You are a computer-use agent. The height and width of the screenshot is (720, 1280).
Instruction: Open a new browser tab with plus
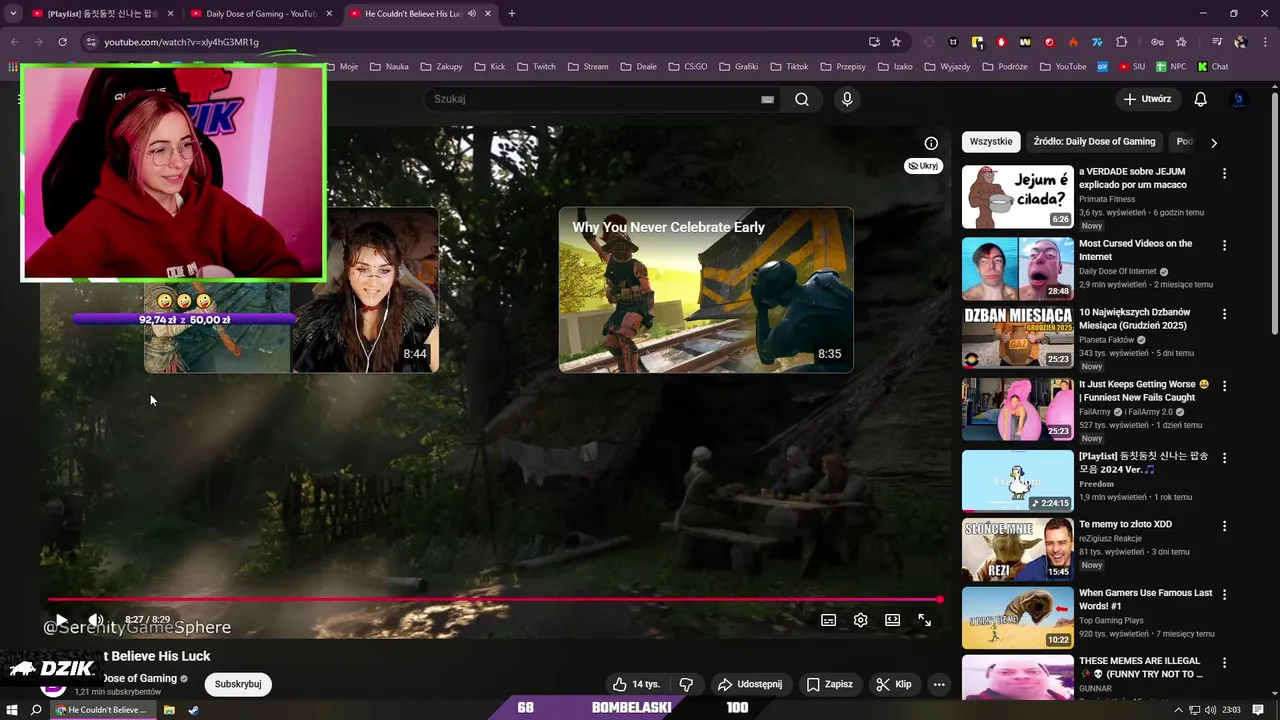512,14
